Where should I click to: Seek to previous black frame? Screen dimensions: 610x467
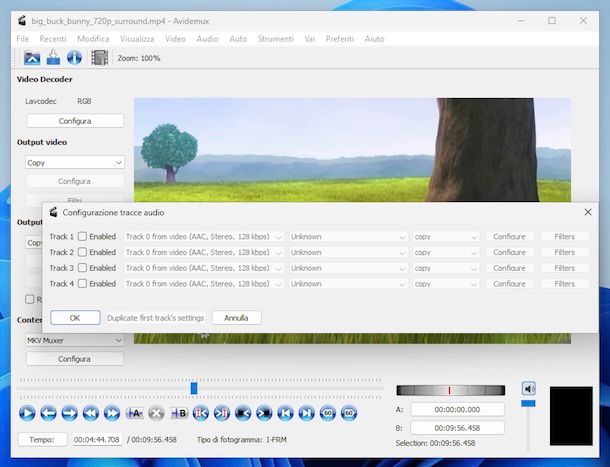point(243,413)
